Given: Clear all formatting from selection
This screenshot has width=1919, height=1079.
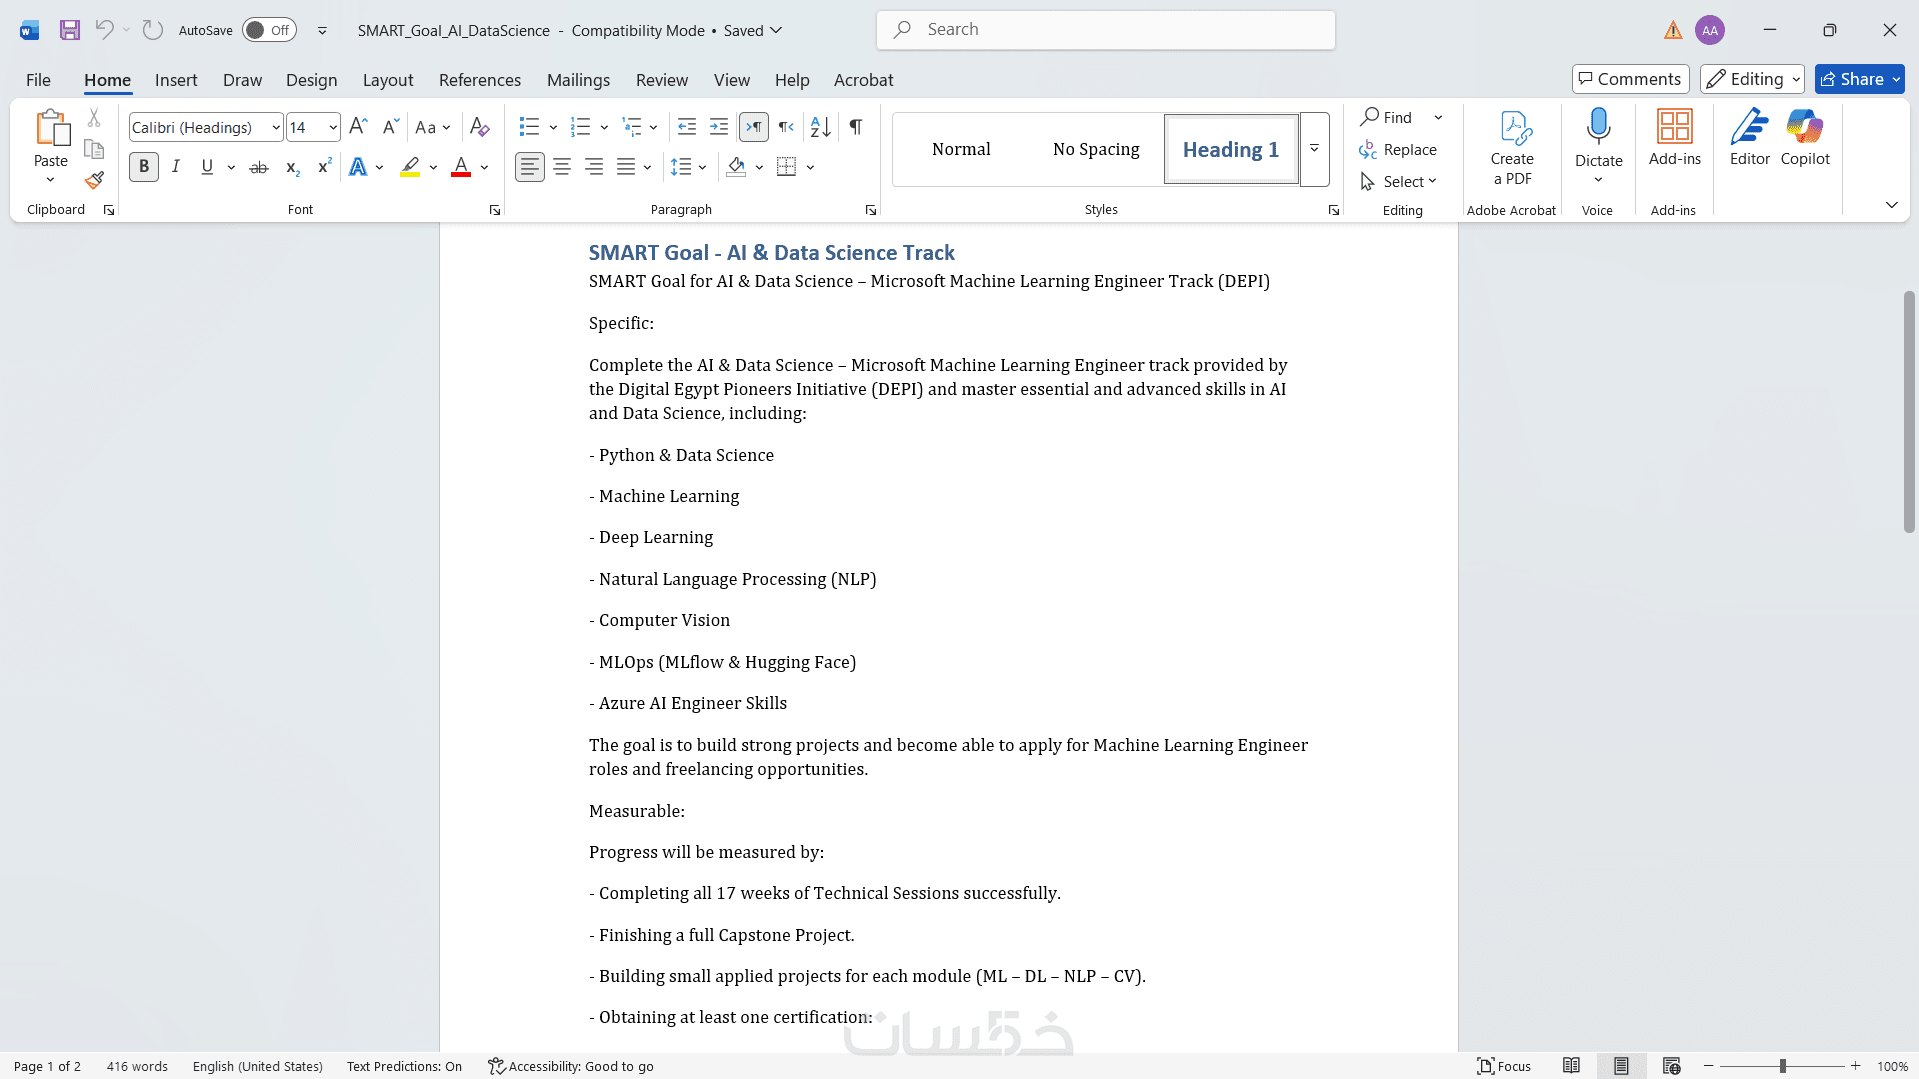Looking at the screenshot, I should coord(480,127).
